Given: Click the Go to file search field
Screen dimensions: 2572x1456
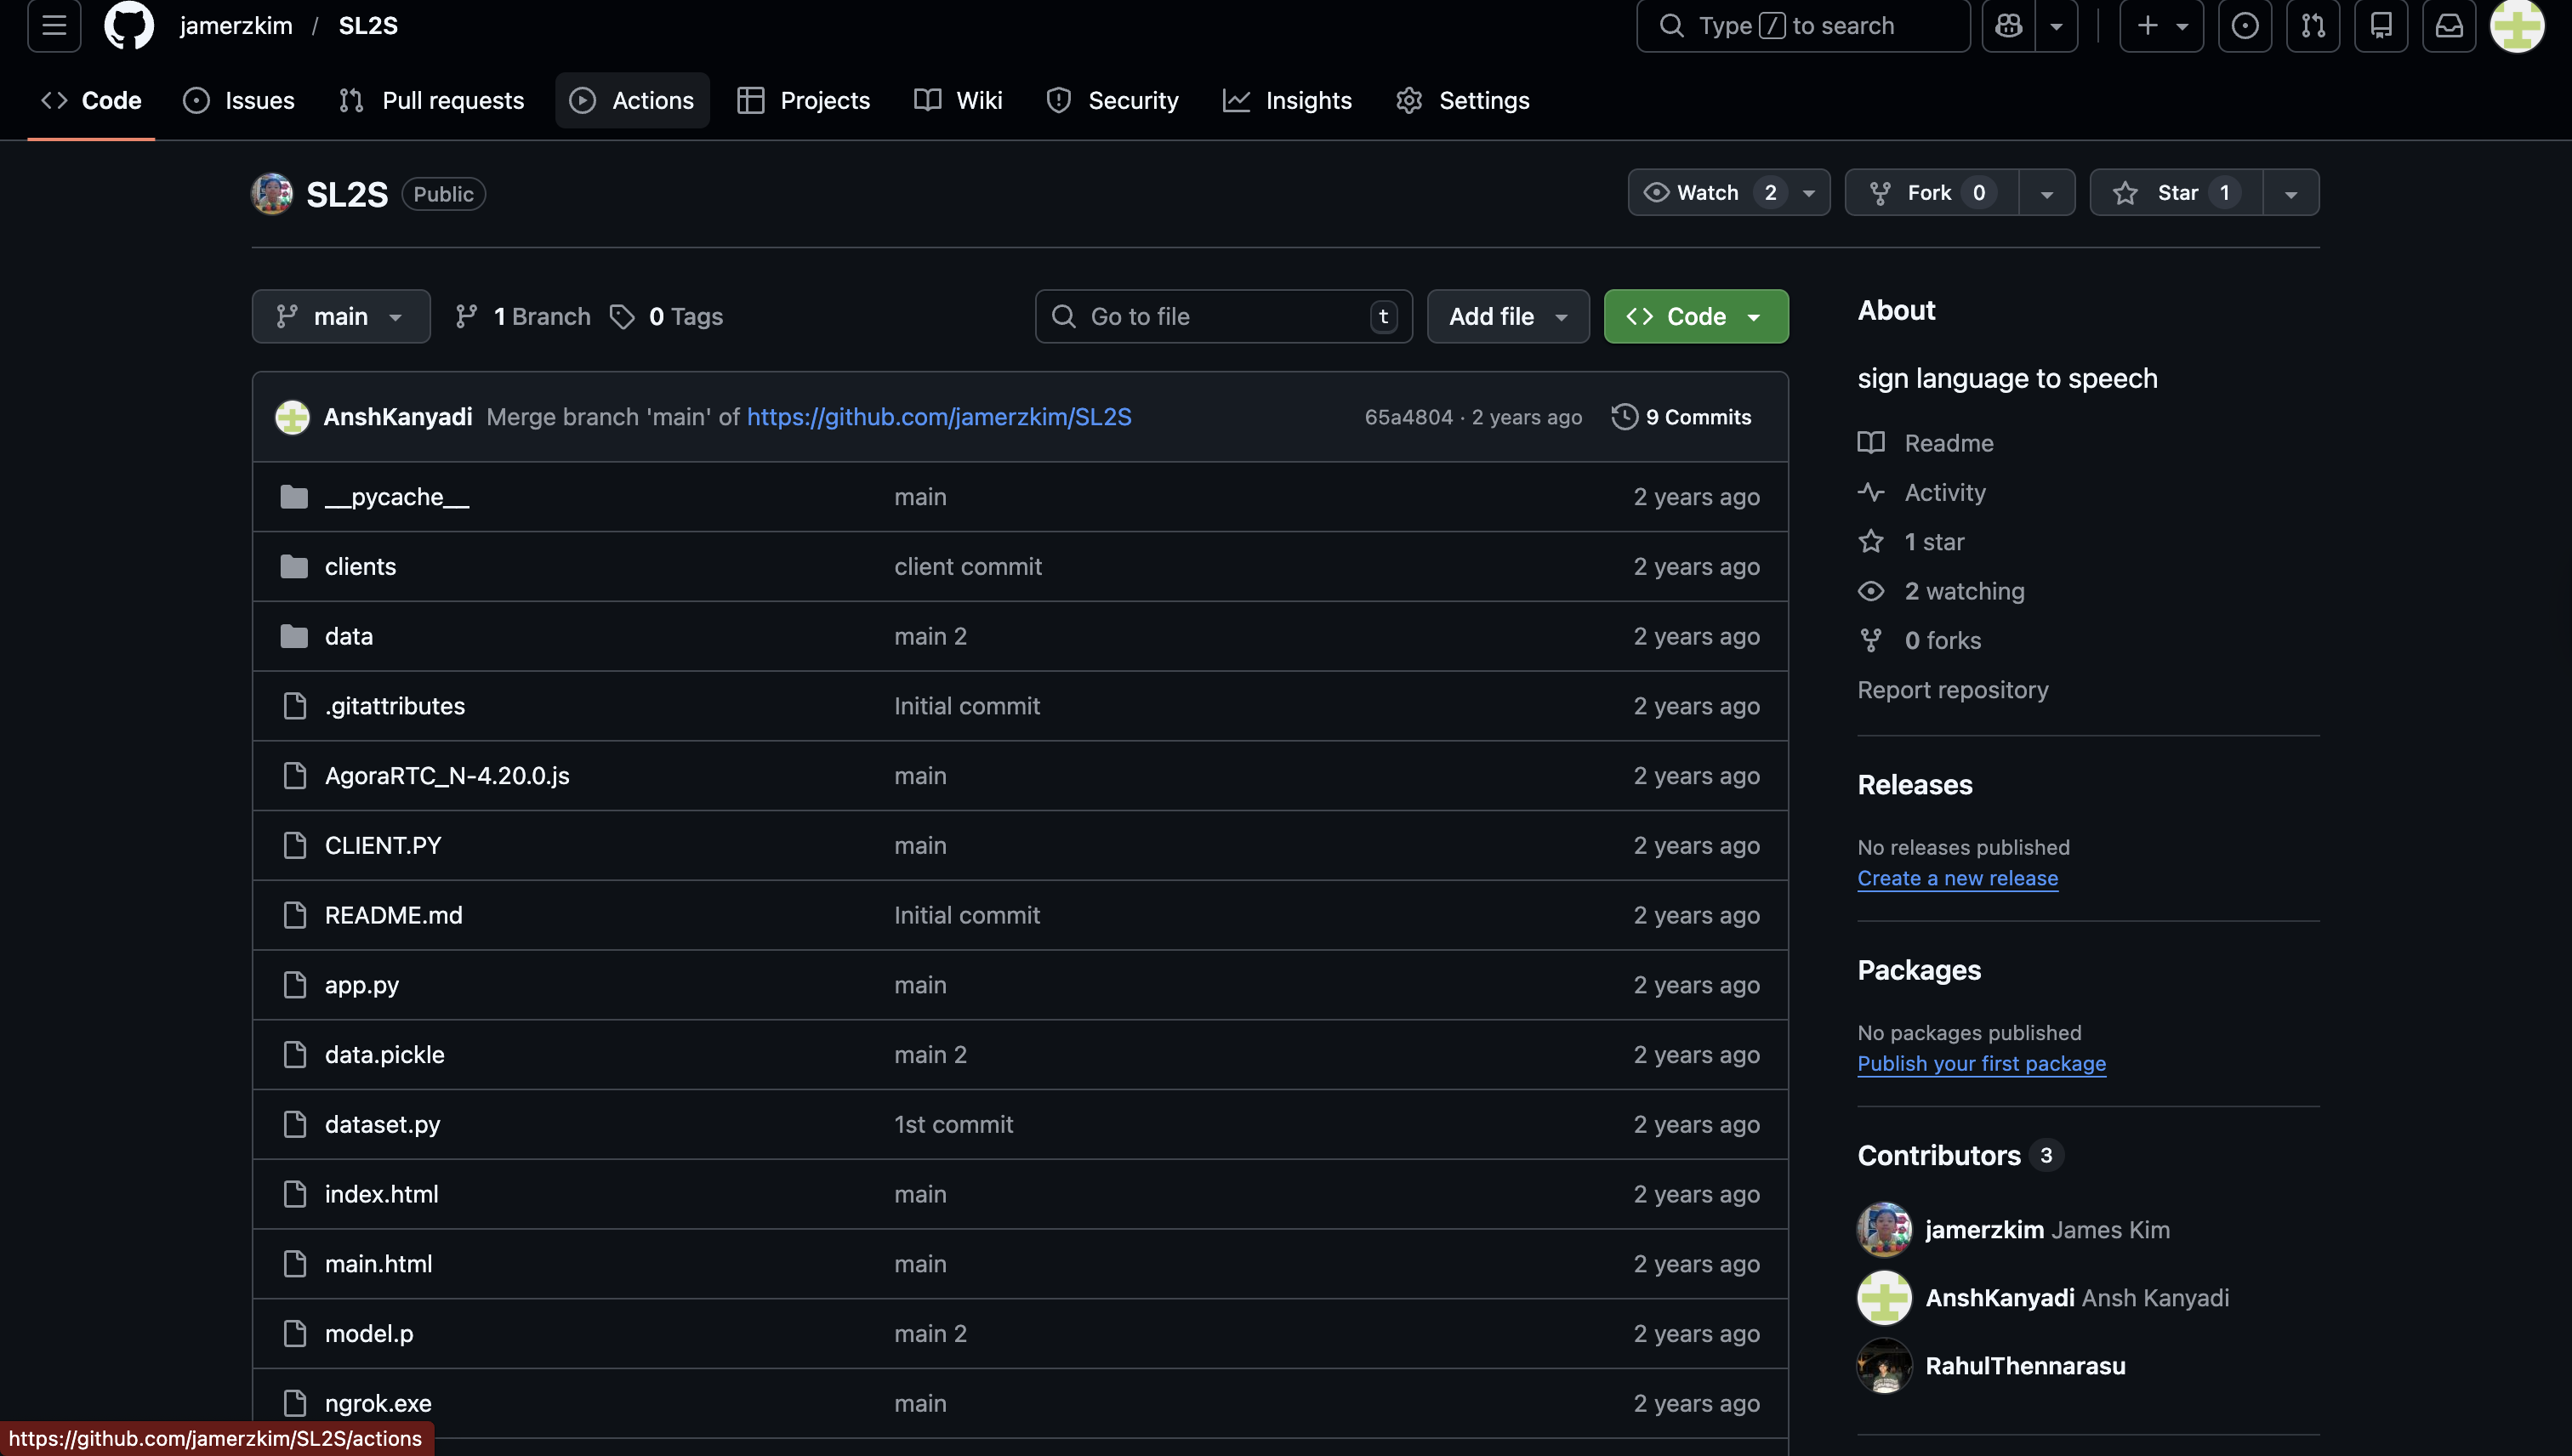Looking at the screenshot, I should 1222,317.
